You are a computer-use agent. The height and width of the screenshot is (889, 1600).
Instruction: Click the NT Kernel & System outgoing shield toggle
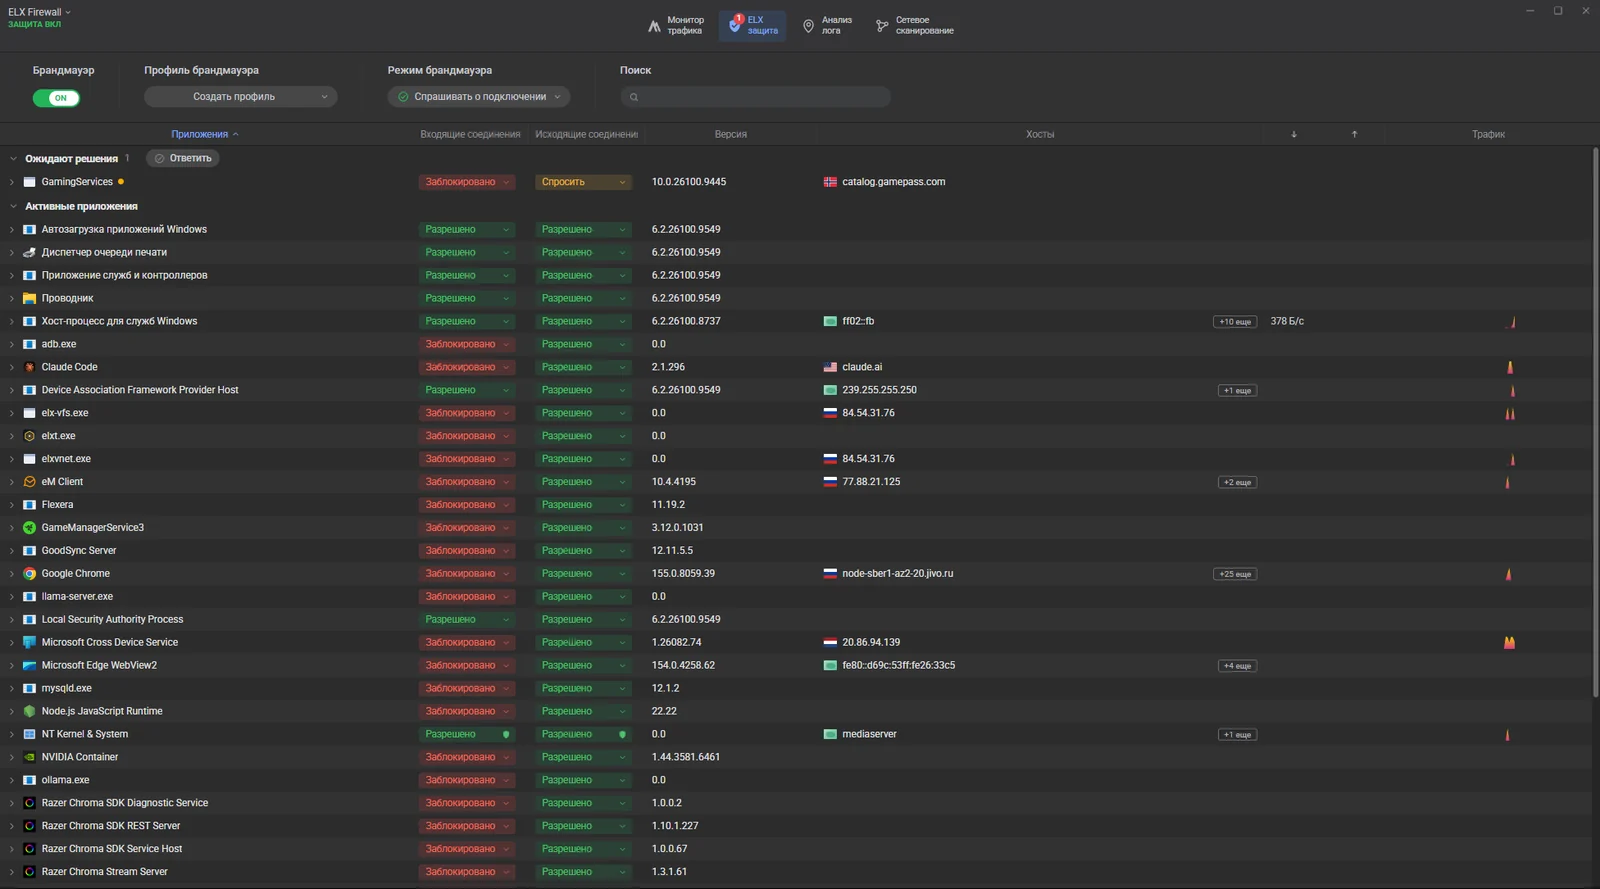(622, 734)
